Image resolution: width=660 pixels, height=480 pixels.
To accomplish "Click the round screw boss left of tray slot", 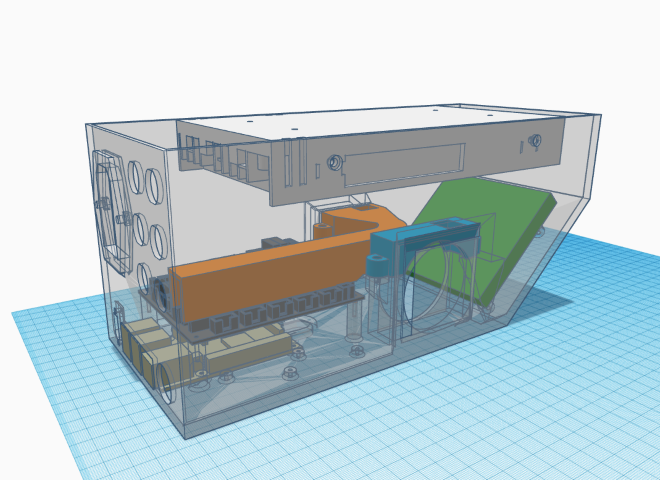I will (x=334, y=162).
